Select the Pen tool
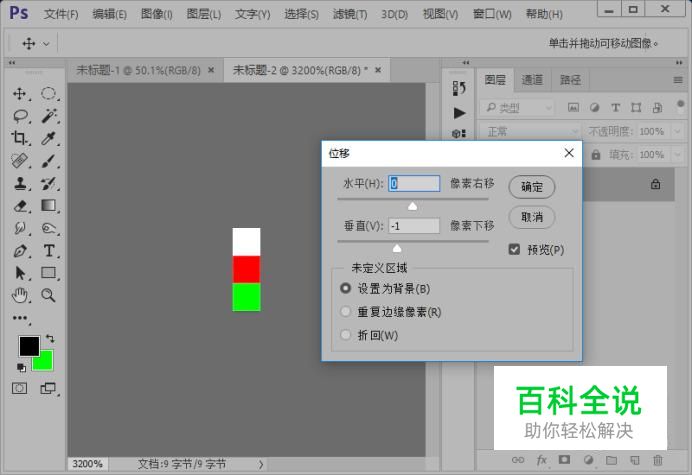This screenshot has width=692, height=475. [x=19, y=251]
